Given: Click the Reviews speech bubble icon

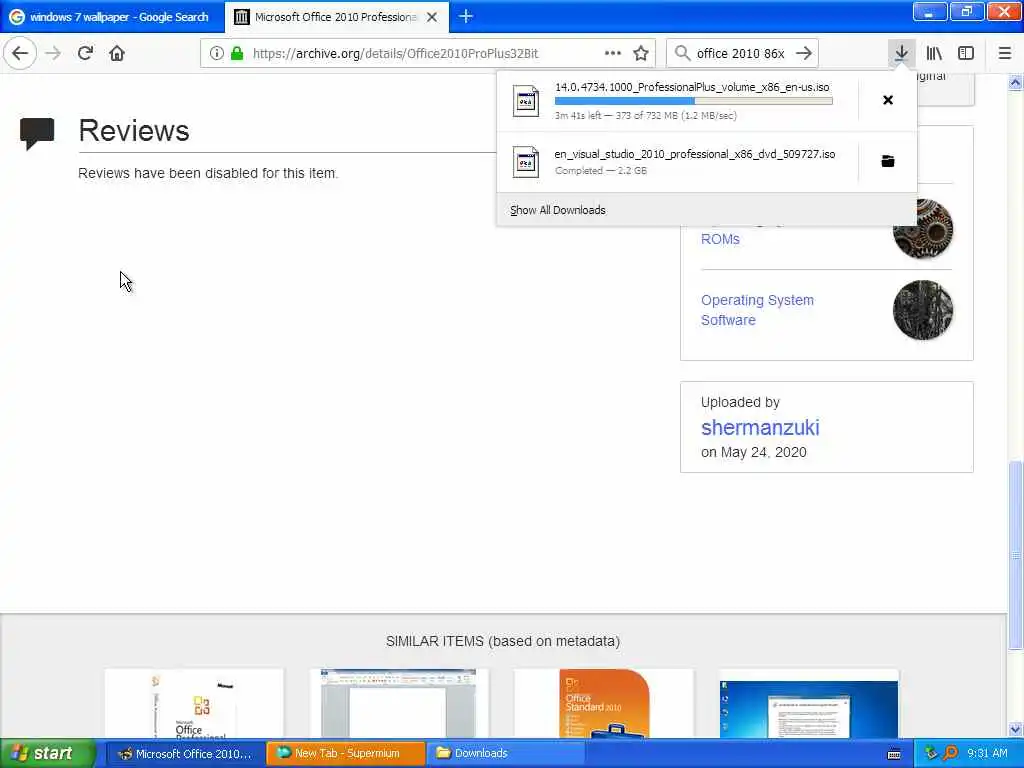Looking at the screenshot, I should pos(37,134).
